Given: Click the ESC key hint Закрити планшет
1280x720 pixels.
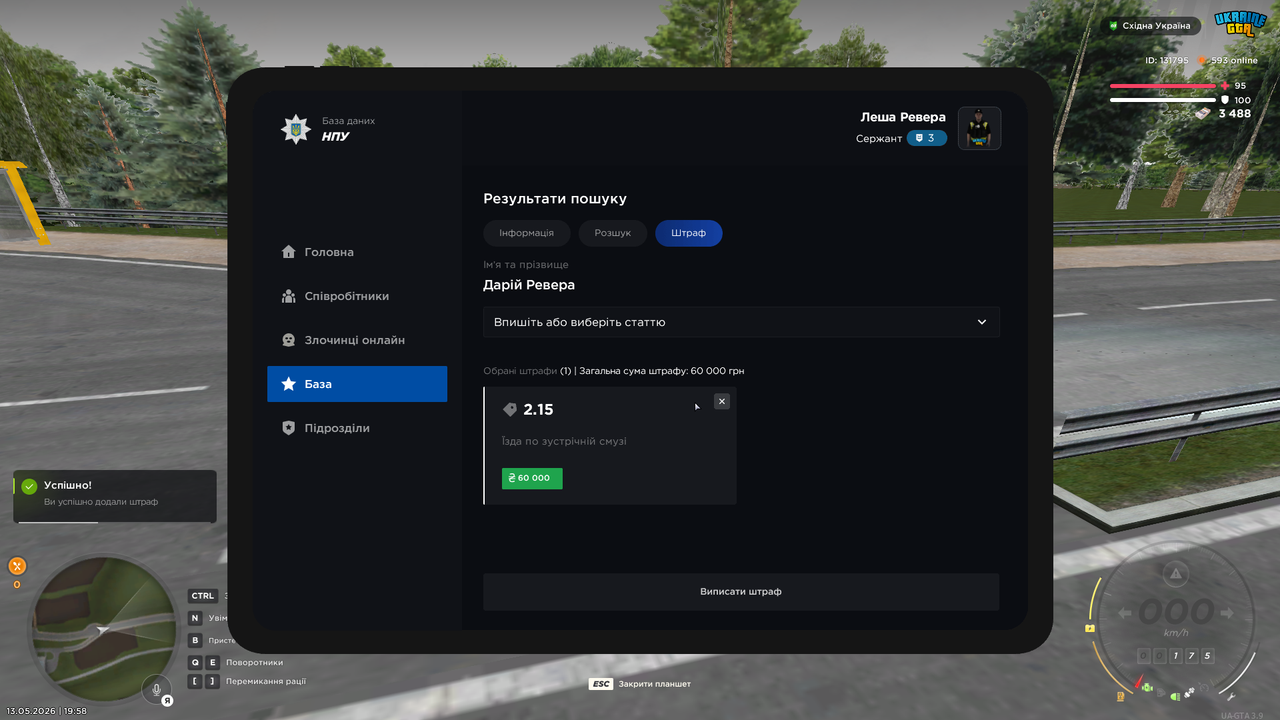Looking at the screenshot, I should [640, 684].
